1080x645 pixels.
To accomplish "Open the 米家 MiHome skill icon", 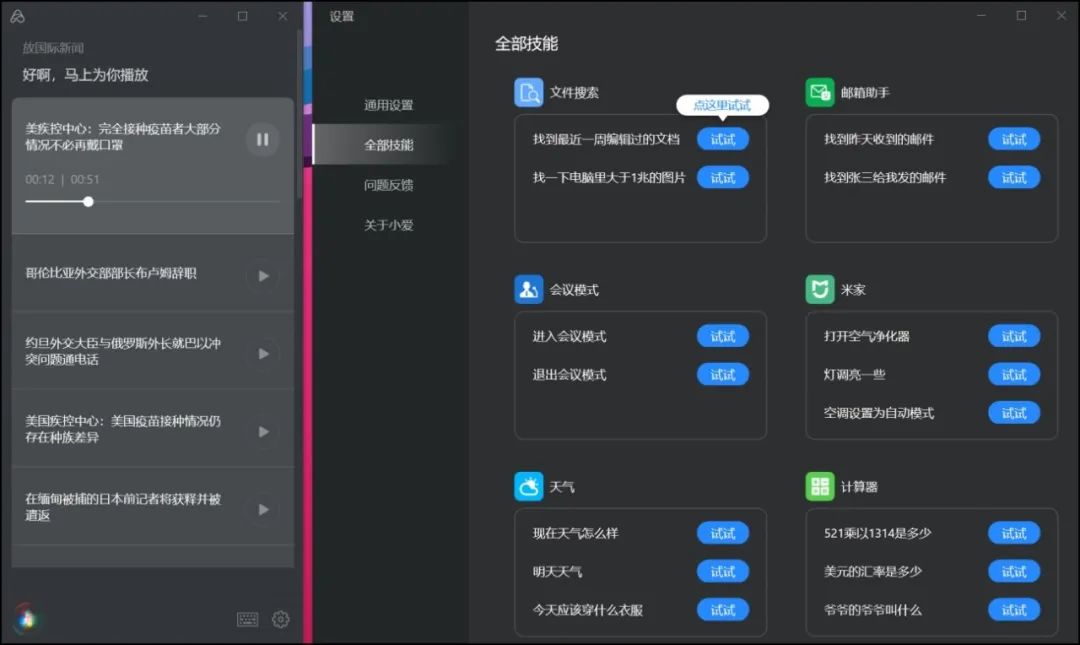I will pos(820,289).
